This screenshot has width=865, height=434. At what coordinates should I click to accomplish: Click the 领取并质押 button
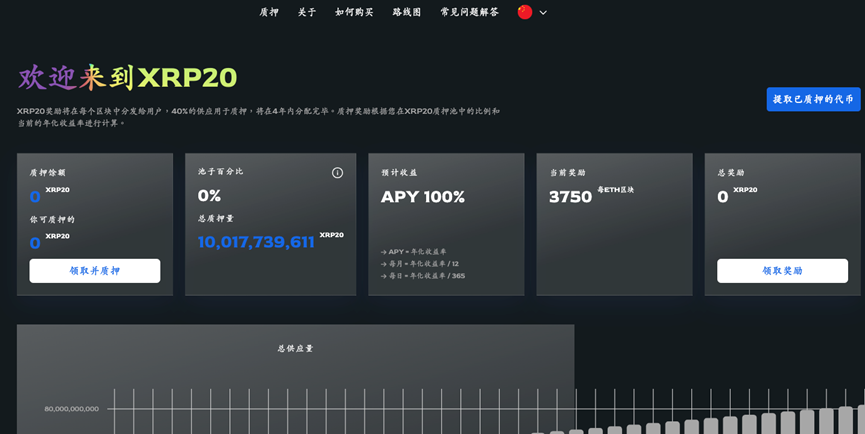(95, 271)
